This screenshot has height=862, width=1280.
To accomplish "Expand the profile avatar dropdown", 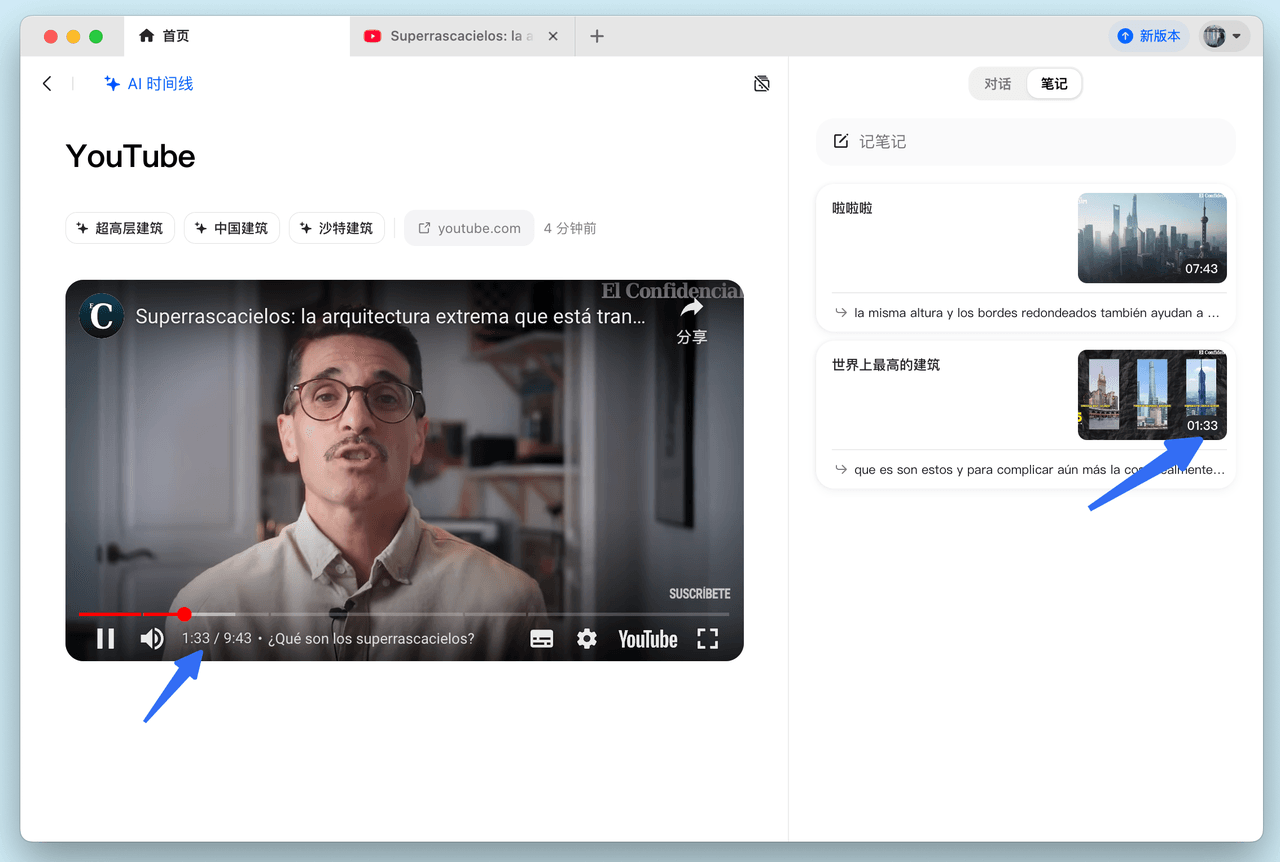I will [x=1224, y=36].
